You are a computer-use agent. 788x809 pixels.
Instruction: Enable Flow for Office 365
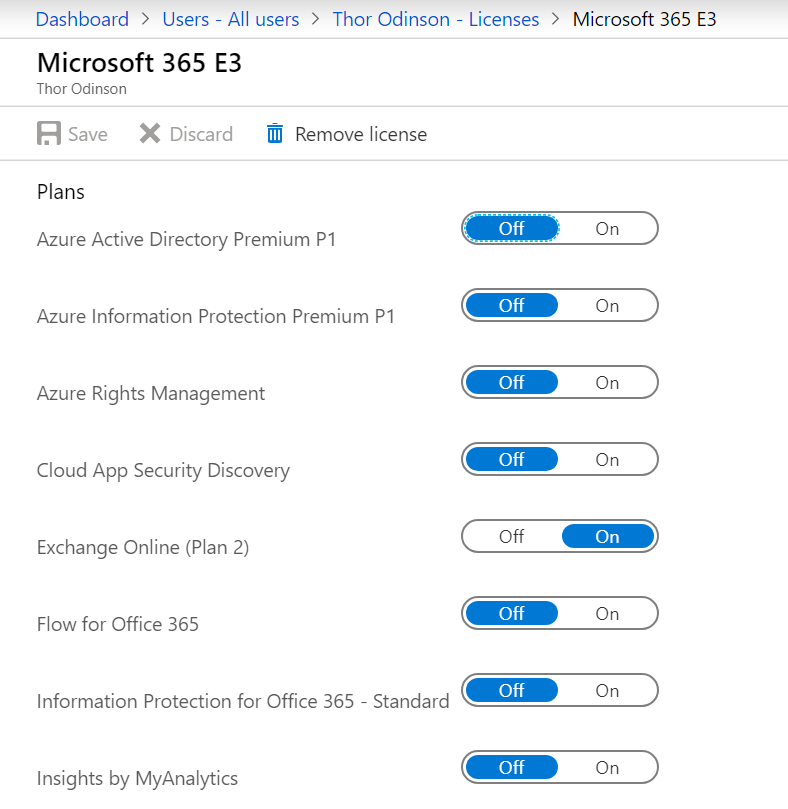tap(607, 613)
